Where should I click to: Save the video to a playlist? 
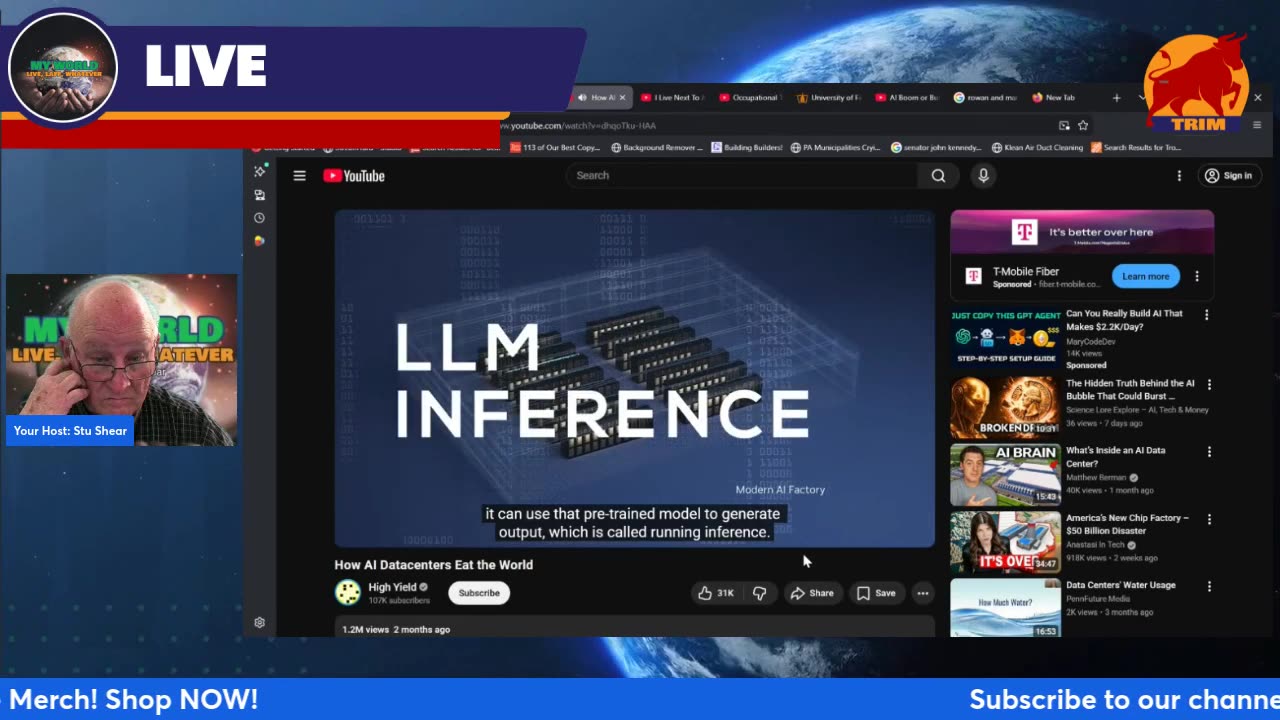pyautogui.click(x=875, y=593)
